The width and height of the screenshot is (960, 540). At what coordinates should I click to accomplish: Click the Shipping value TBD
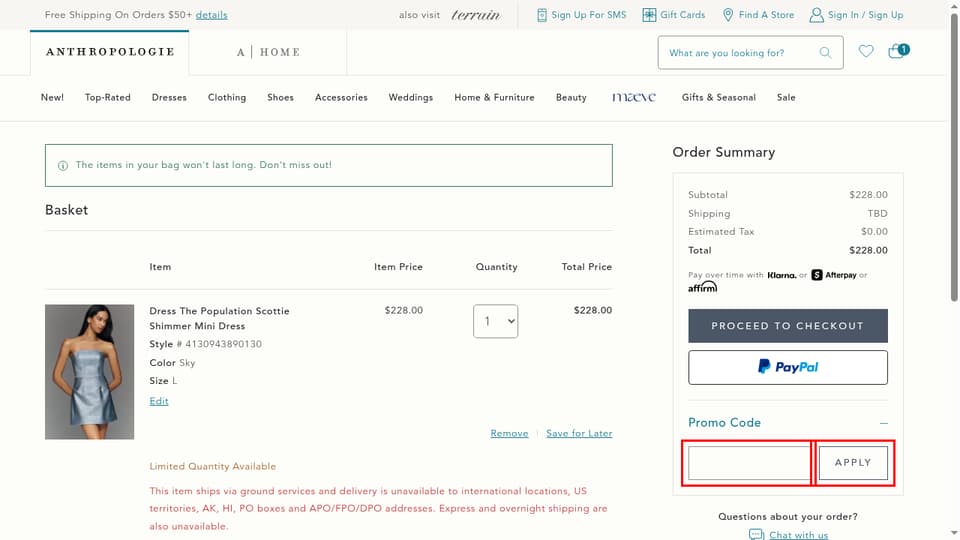(877, 214)
